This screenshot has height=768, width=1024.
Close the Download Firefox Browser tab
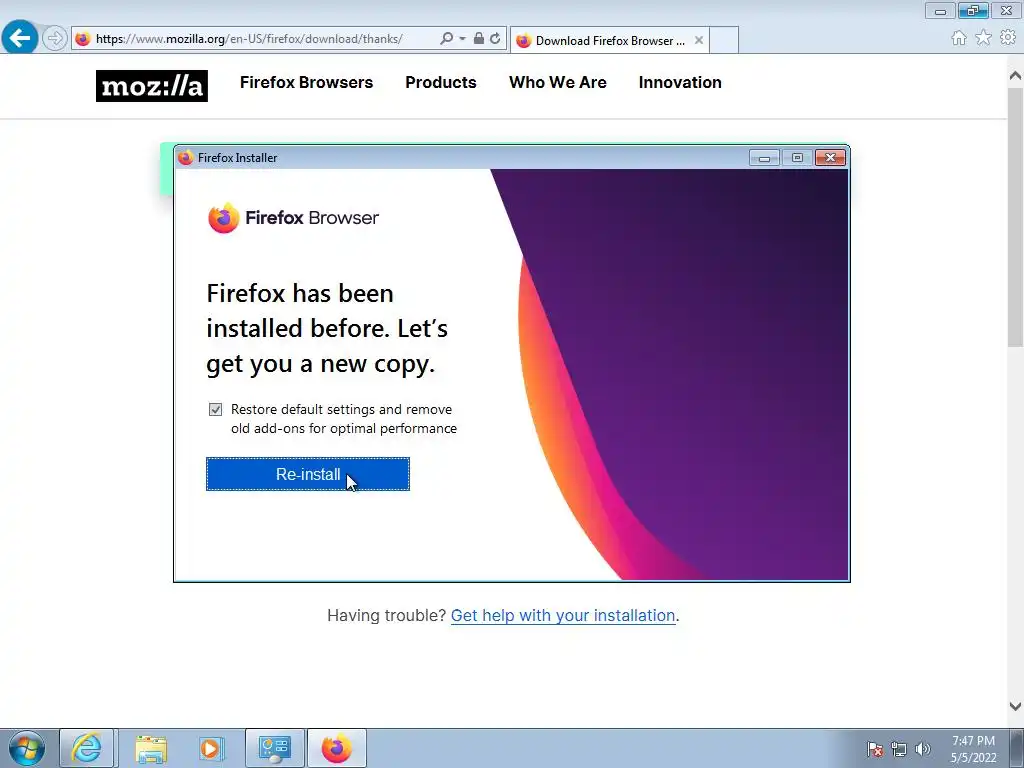click(699, 40)
